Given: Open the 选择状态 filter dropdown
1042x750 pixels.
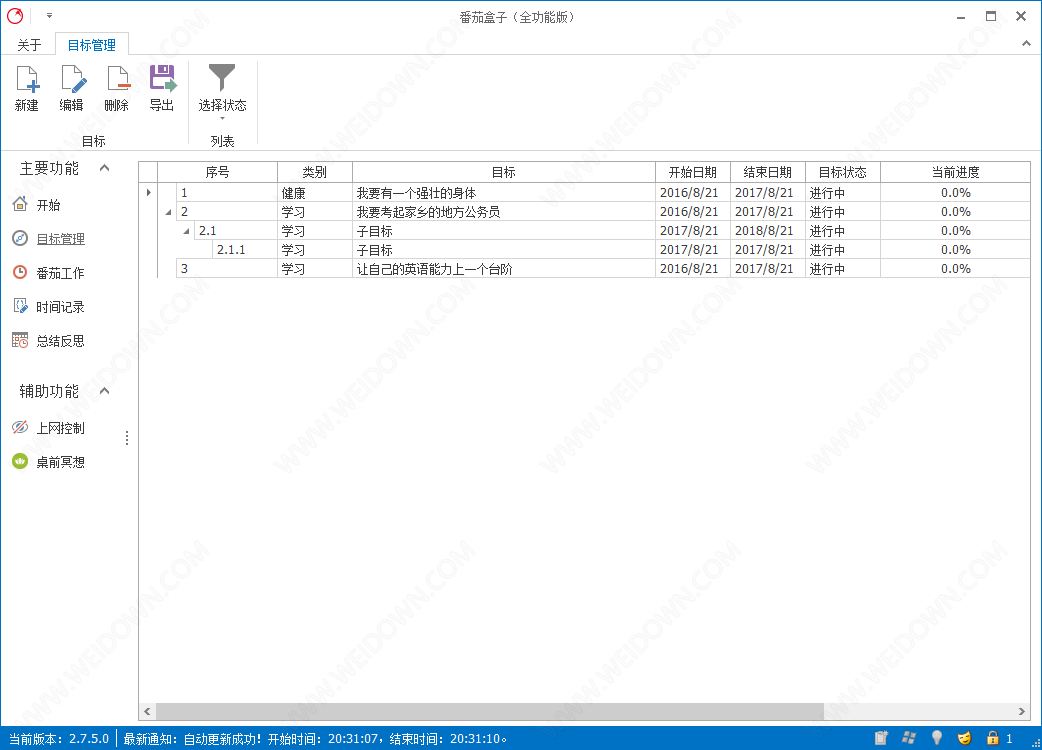Looking at the screenshot, I should [x=222, y=92].
